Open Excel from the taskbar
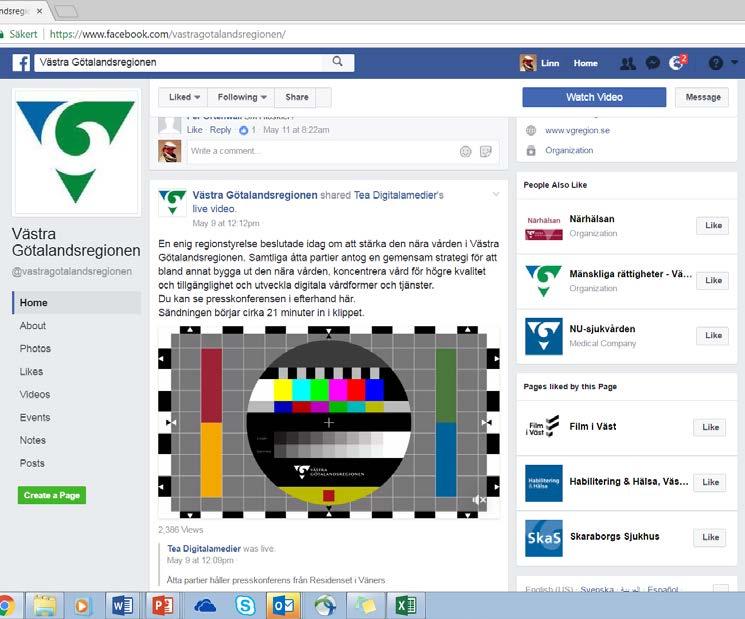The height and width of the screenshot is (619, 745). (406, 606)
